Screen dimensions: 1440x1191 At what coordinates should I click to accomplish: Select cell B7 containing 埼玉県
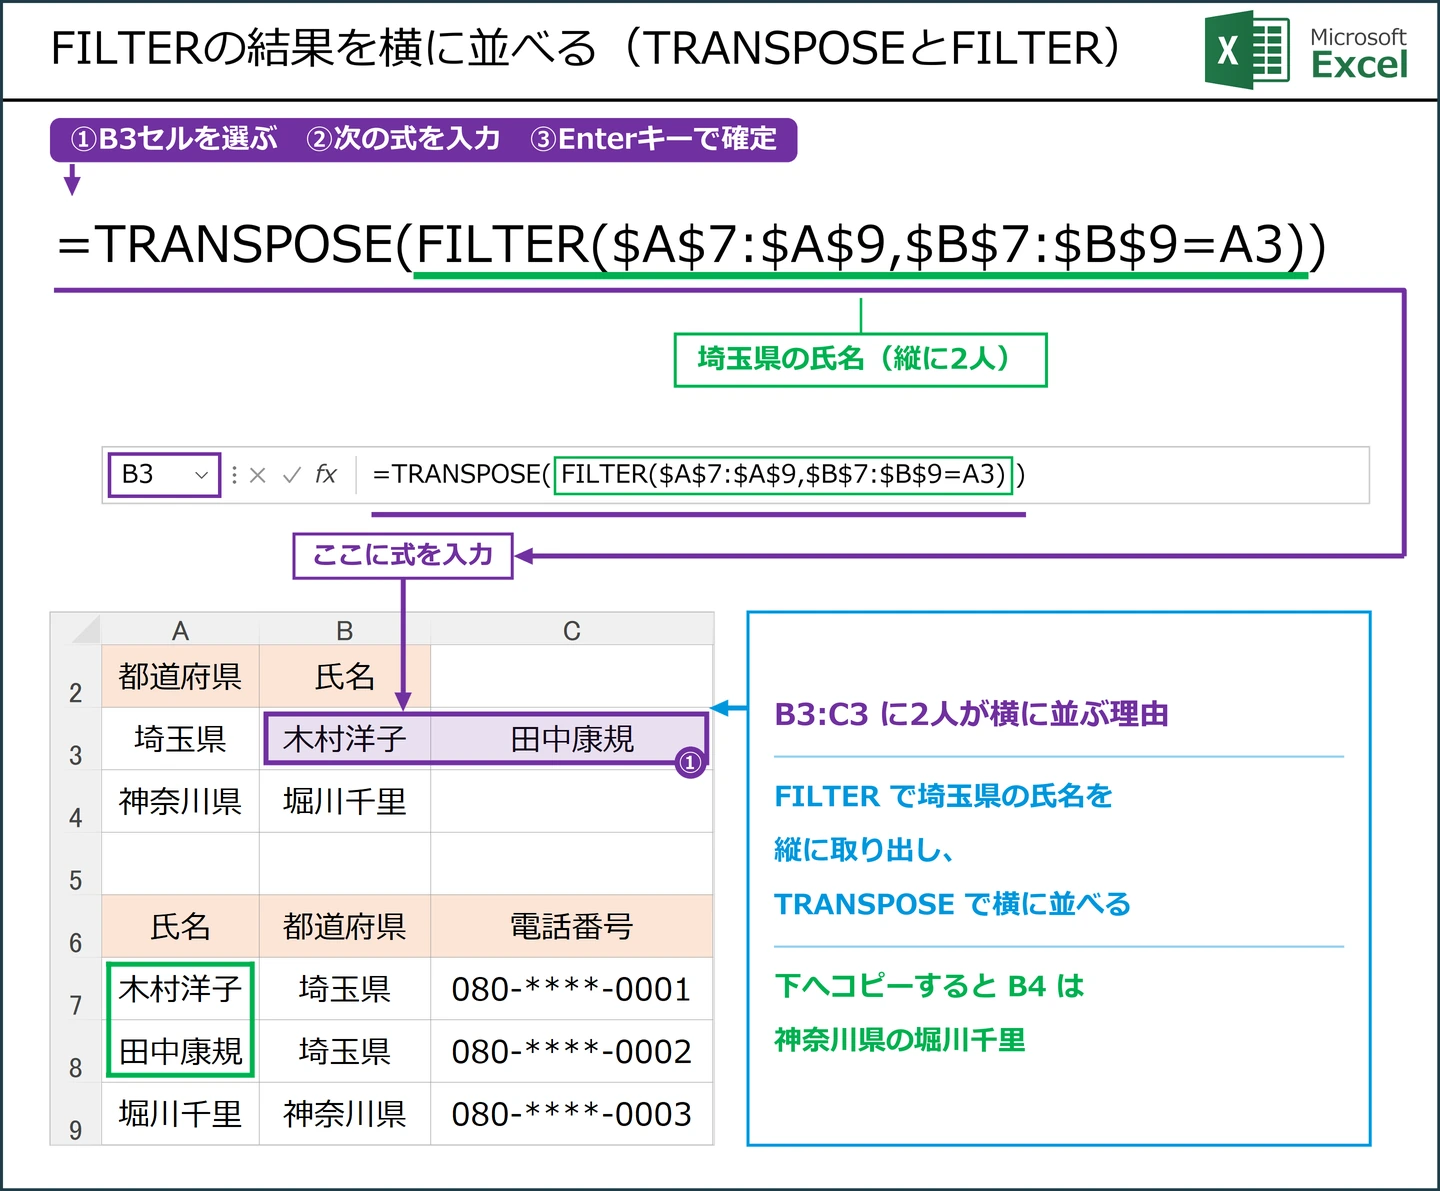tap(345, 989)
